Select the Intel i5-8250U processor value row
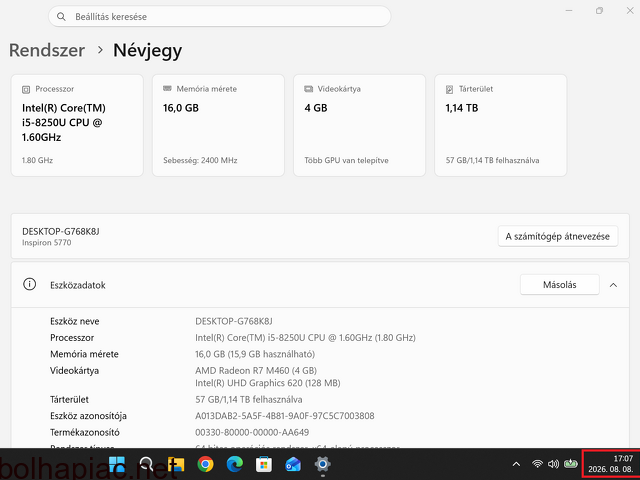 pos(305,338)
